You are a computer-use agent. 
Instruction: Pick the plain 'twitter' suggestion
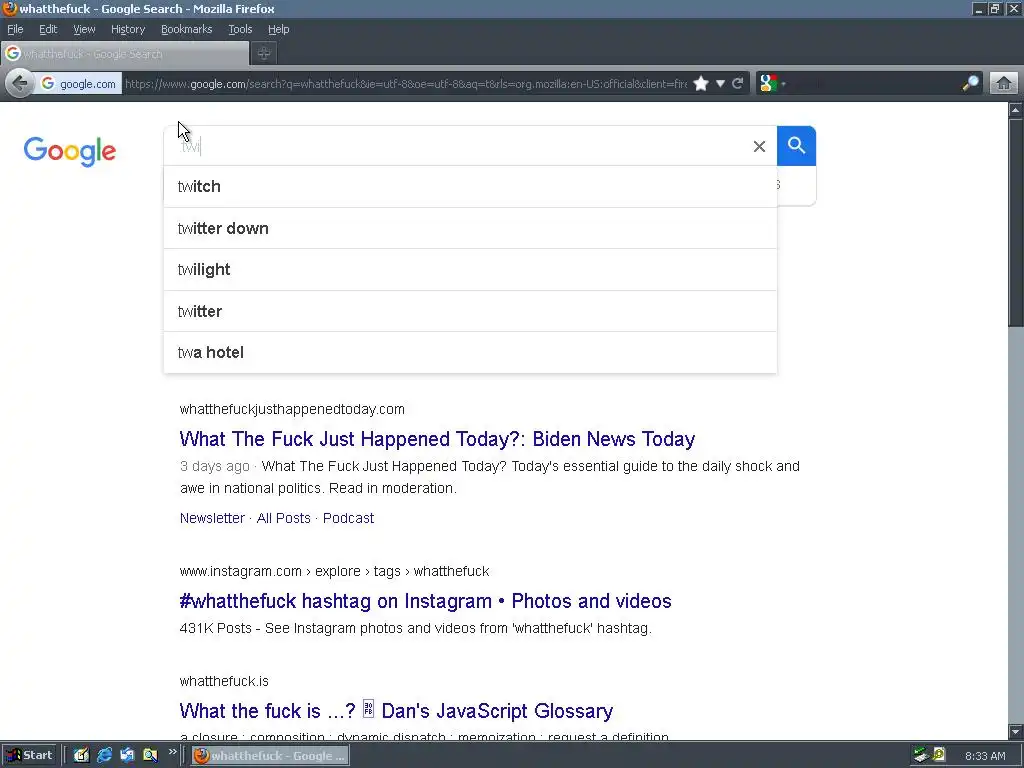point(470,312)
